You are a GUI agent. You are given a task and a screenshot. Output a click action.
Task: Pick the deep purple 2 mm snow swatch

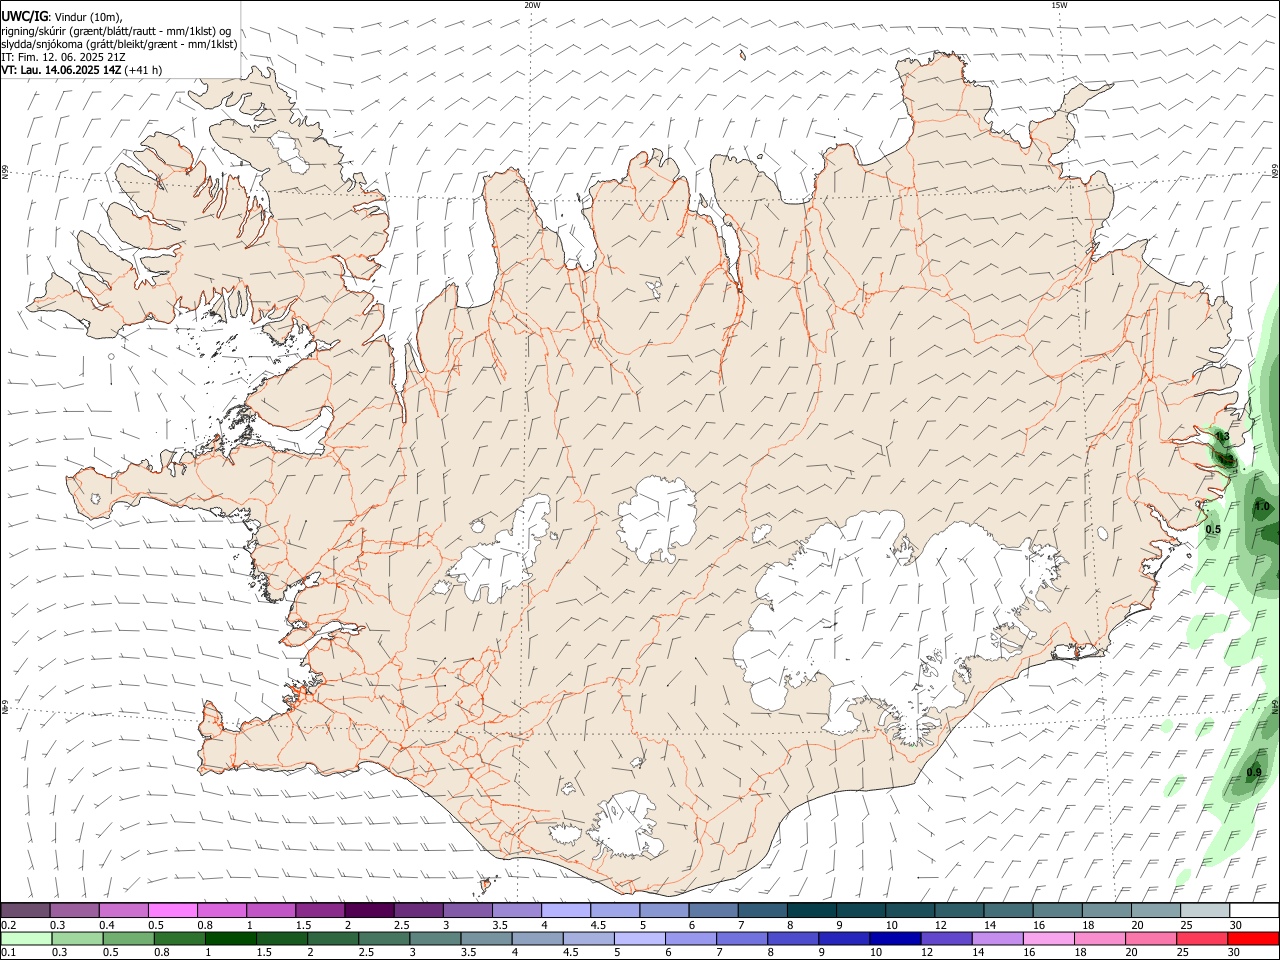point(369,911)
